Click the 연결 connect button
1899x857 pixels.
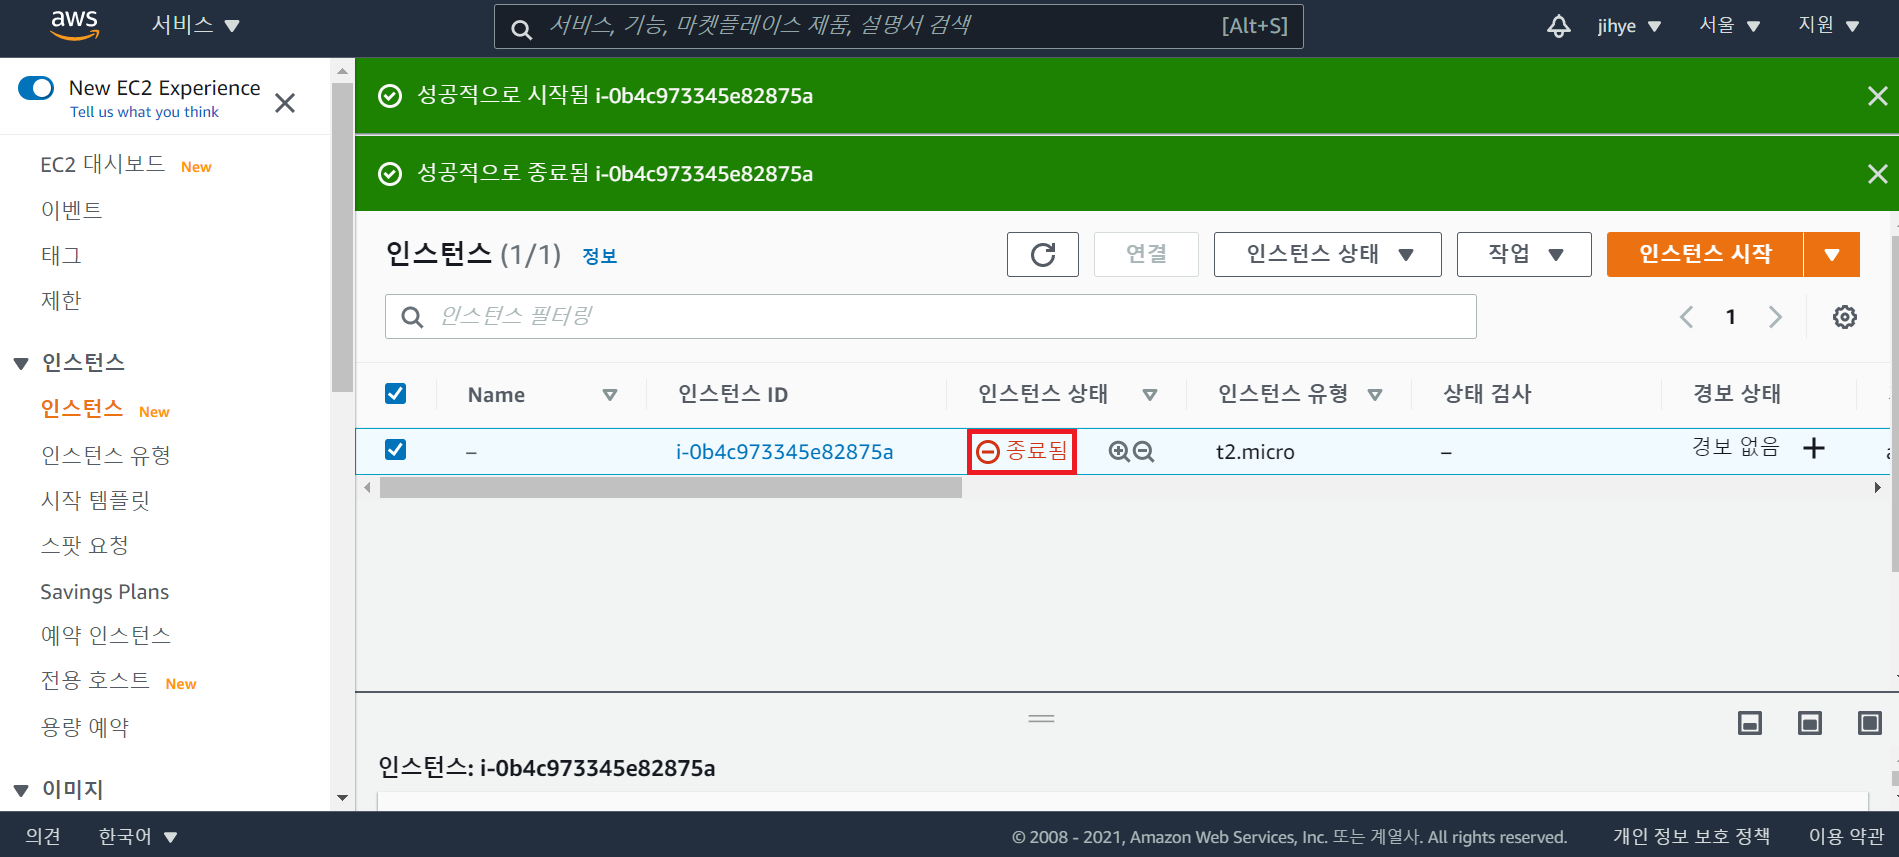tap(1146, 254)
